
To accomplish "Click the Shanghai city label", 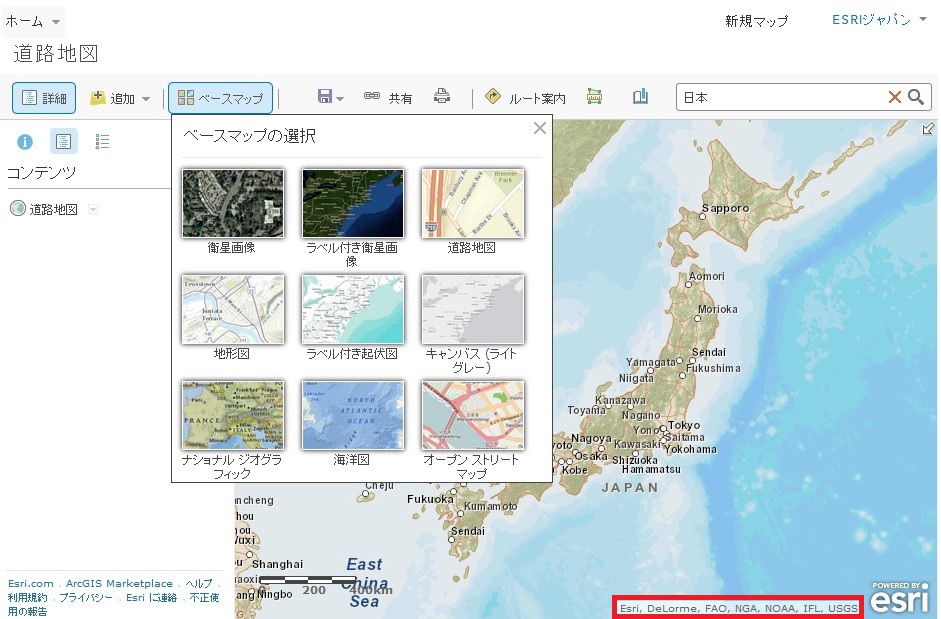I will pos(277,564).
